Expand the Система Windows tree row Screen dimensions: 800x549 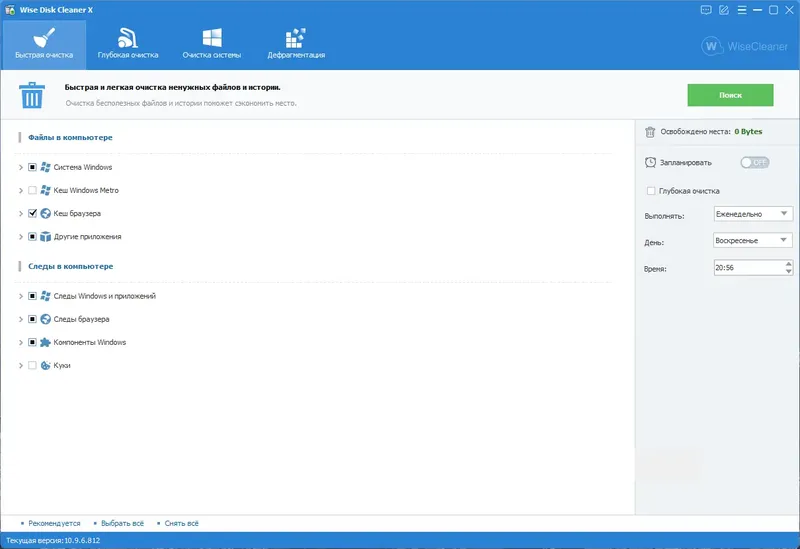(x=21, y=167)
